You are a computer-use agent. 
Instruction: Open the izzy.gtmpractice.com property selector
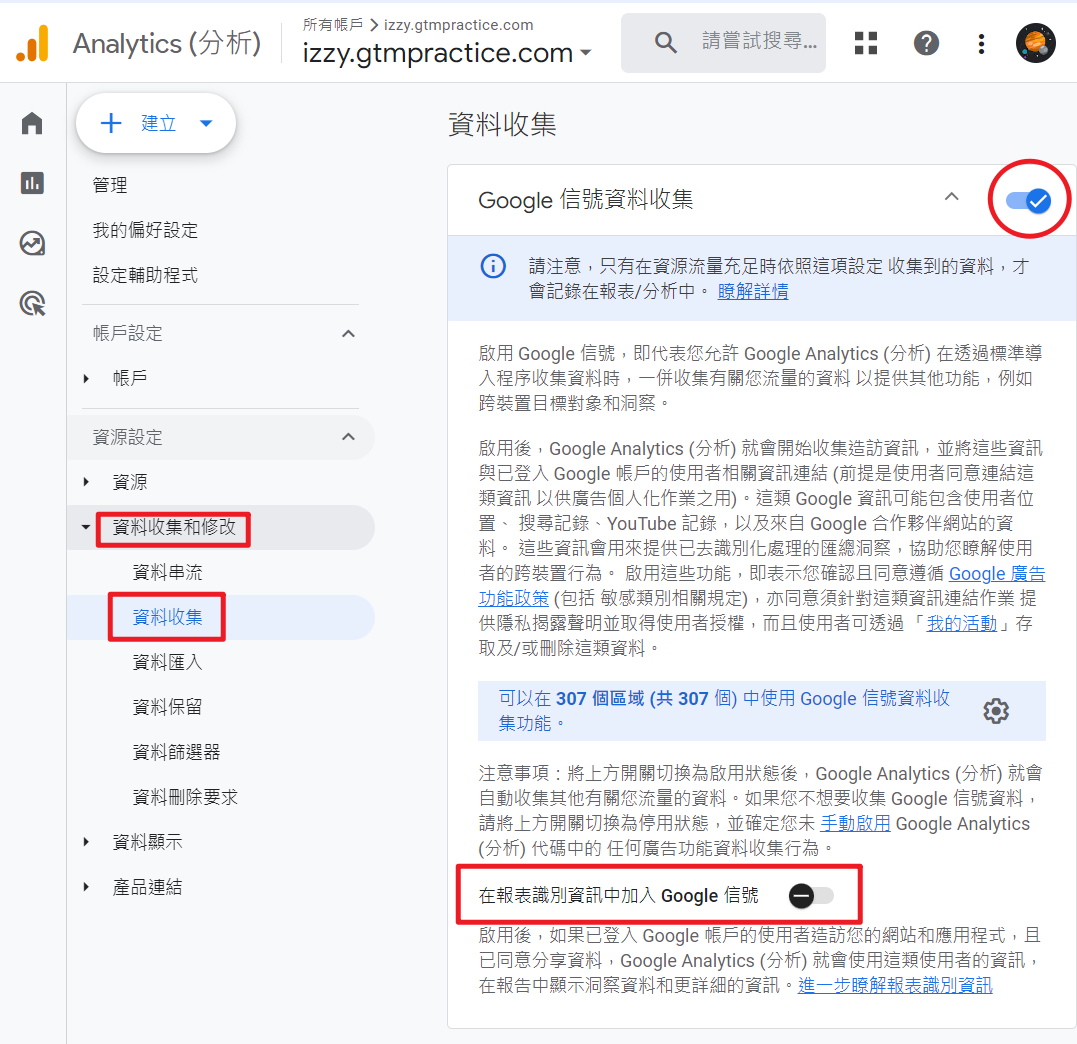click(445, 53)
